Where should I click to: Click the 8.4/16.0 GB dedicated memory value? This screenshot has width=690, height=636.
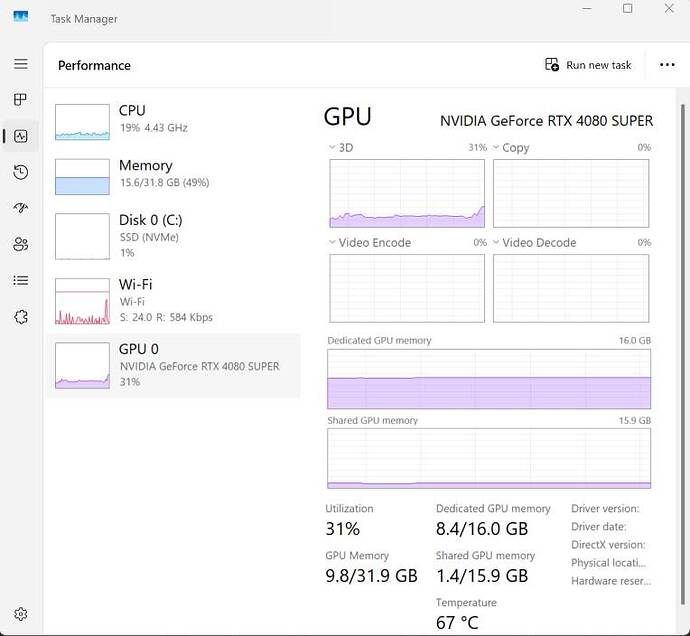482,529
